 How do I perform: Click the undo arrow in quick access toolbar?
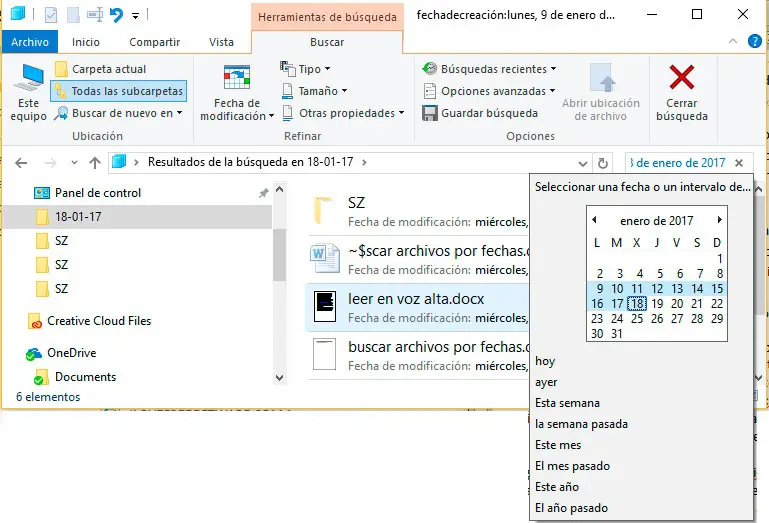(116, 15)
